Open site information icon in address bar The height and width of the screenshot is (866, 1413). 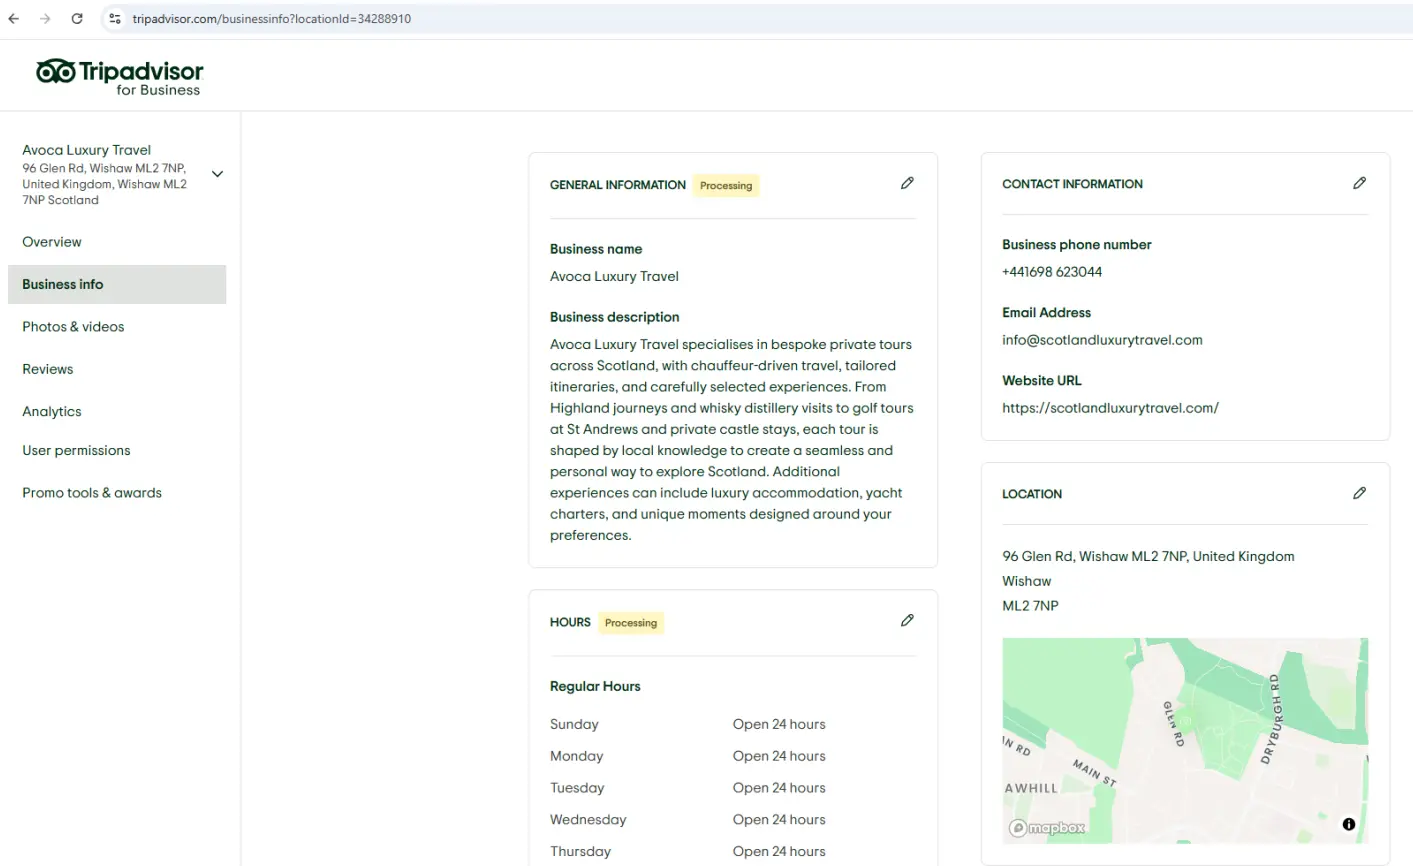tap(115, 18)
